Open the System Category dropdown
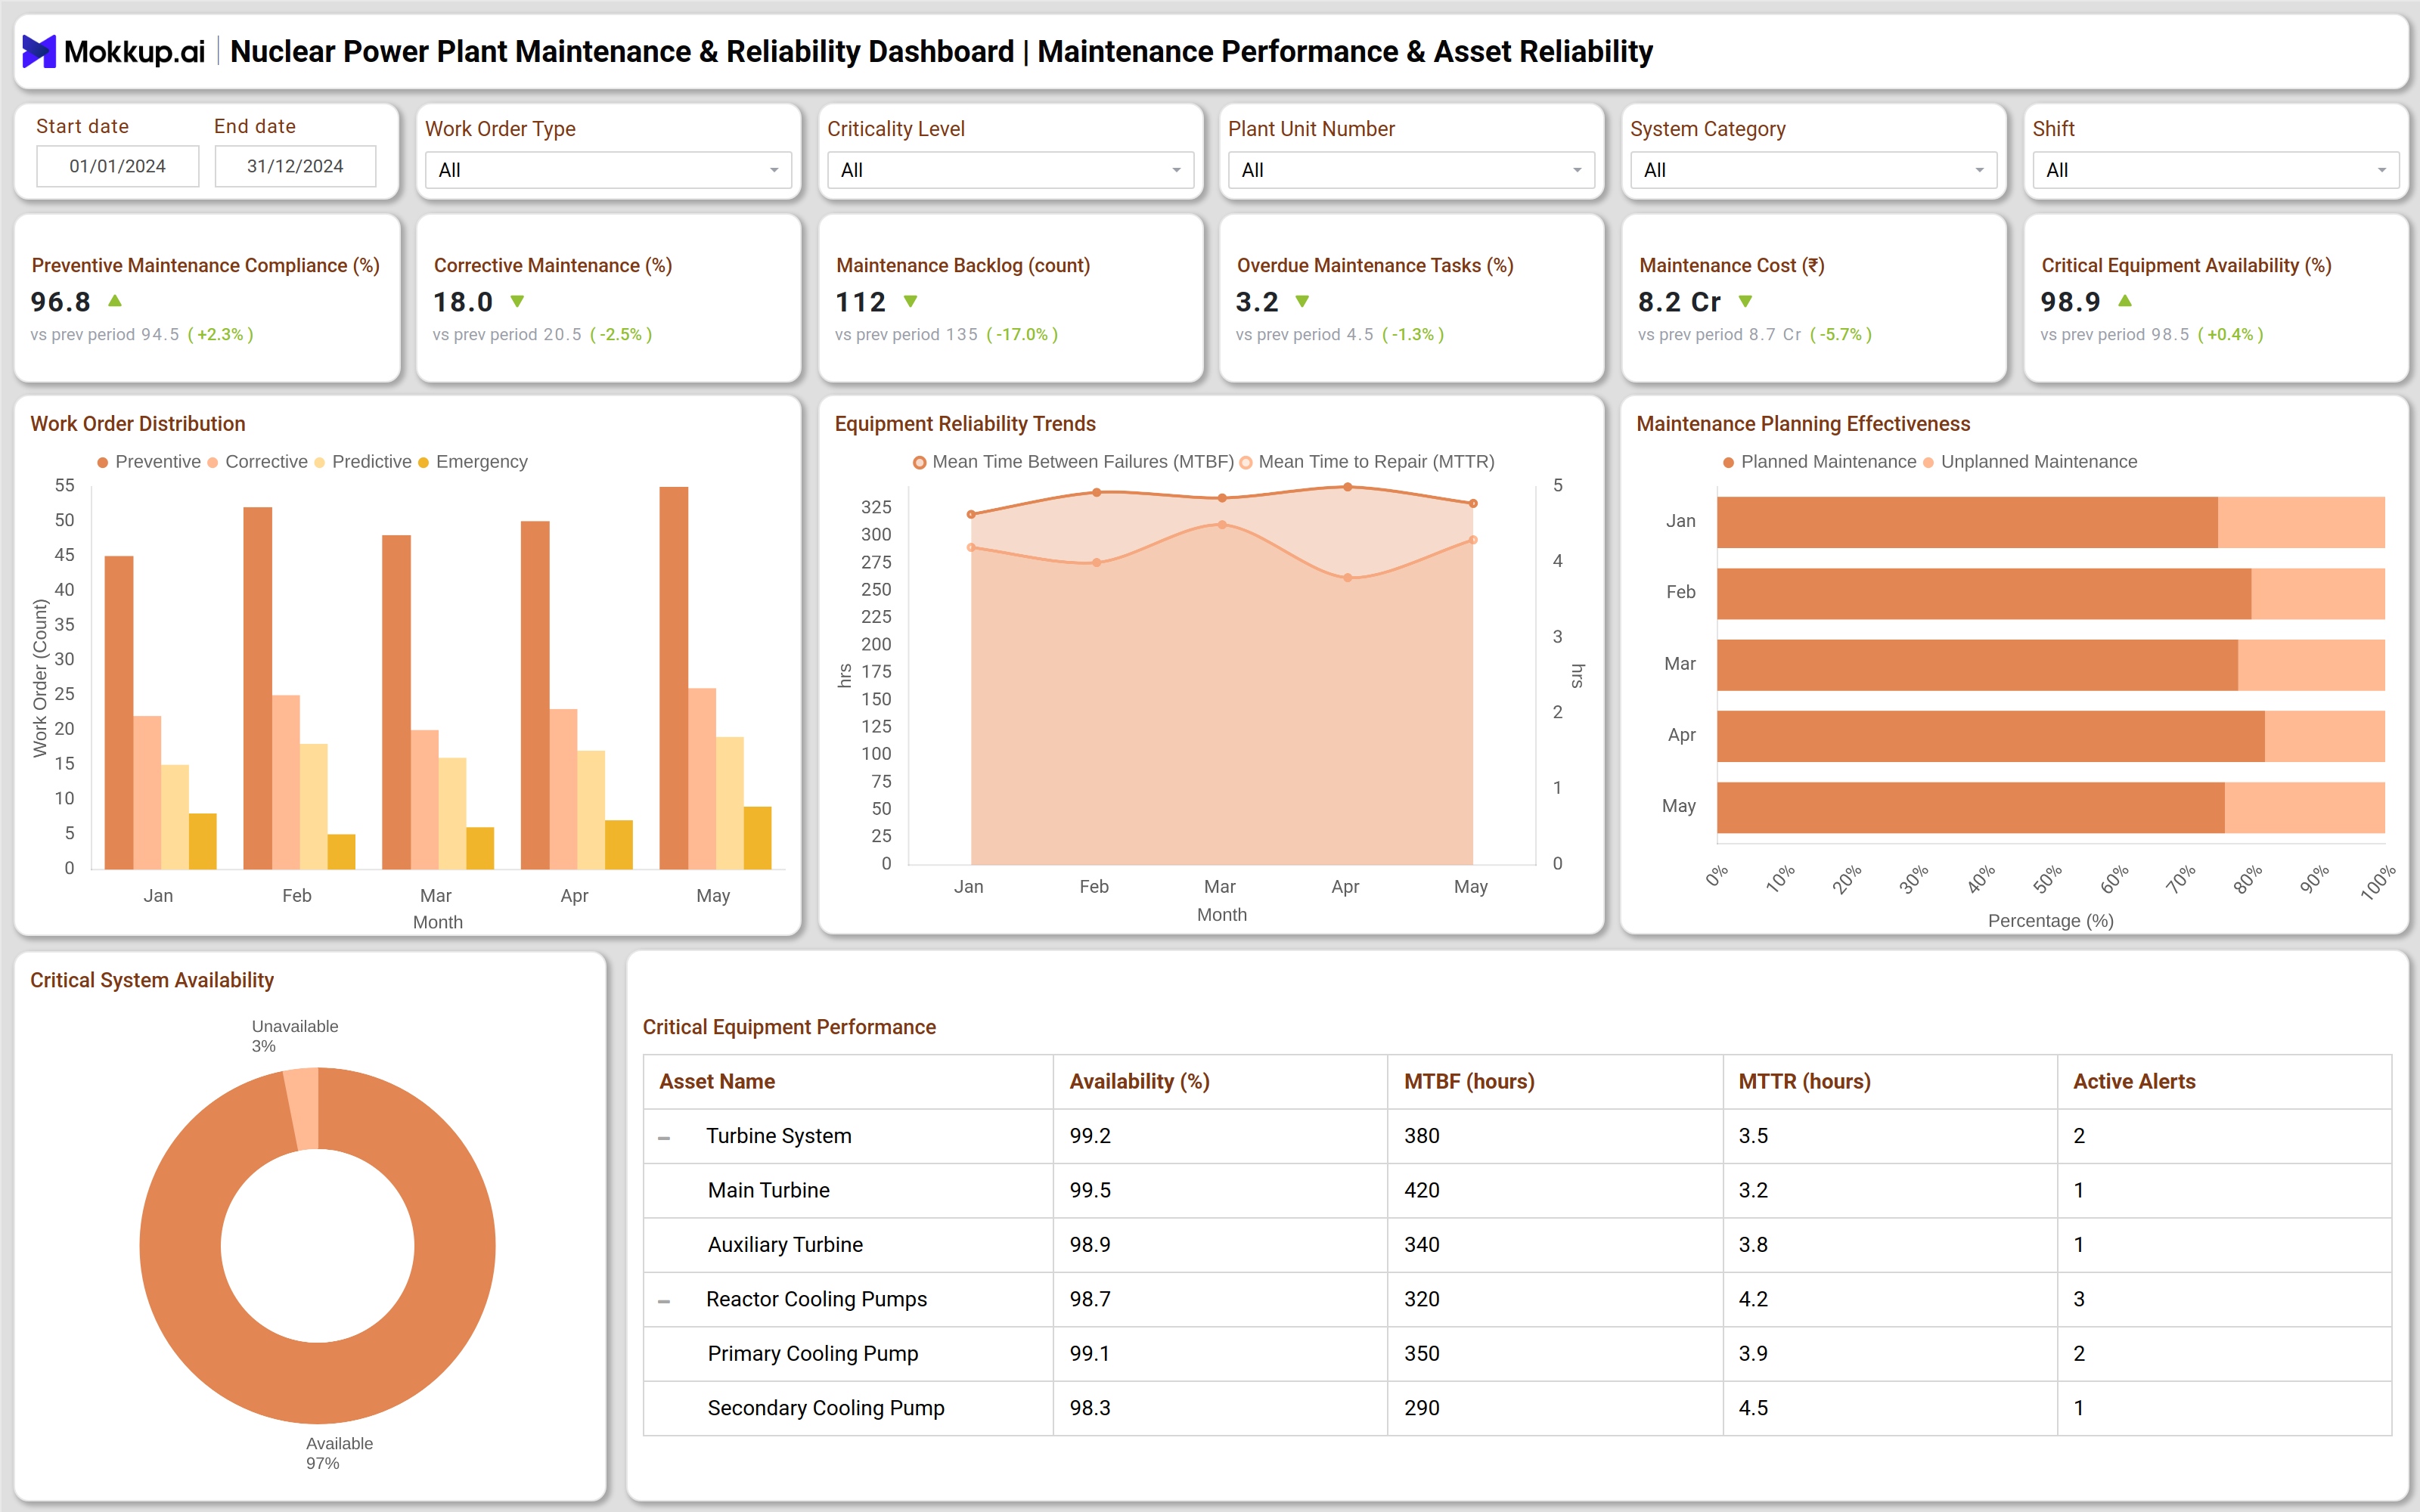The width and height of the screenshot is (2420, 1512). (1813, 170)
